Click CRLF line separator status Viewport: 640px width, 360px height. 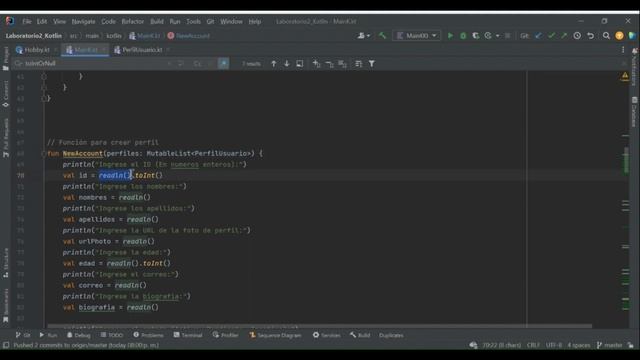tap(533, 345)
